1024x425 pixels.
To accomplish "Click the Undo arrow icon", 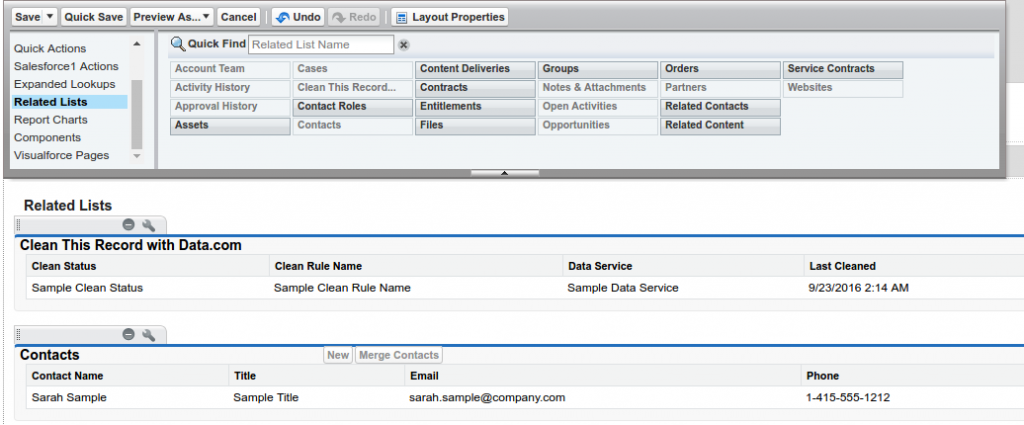I will (x=282, y=17).
